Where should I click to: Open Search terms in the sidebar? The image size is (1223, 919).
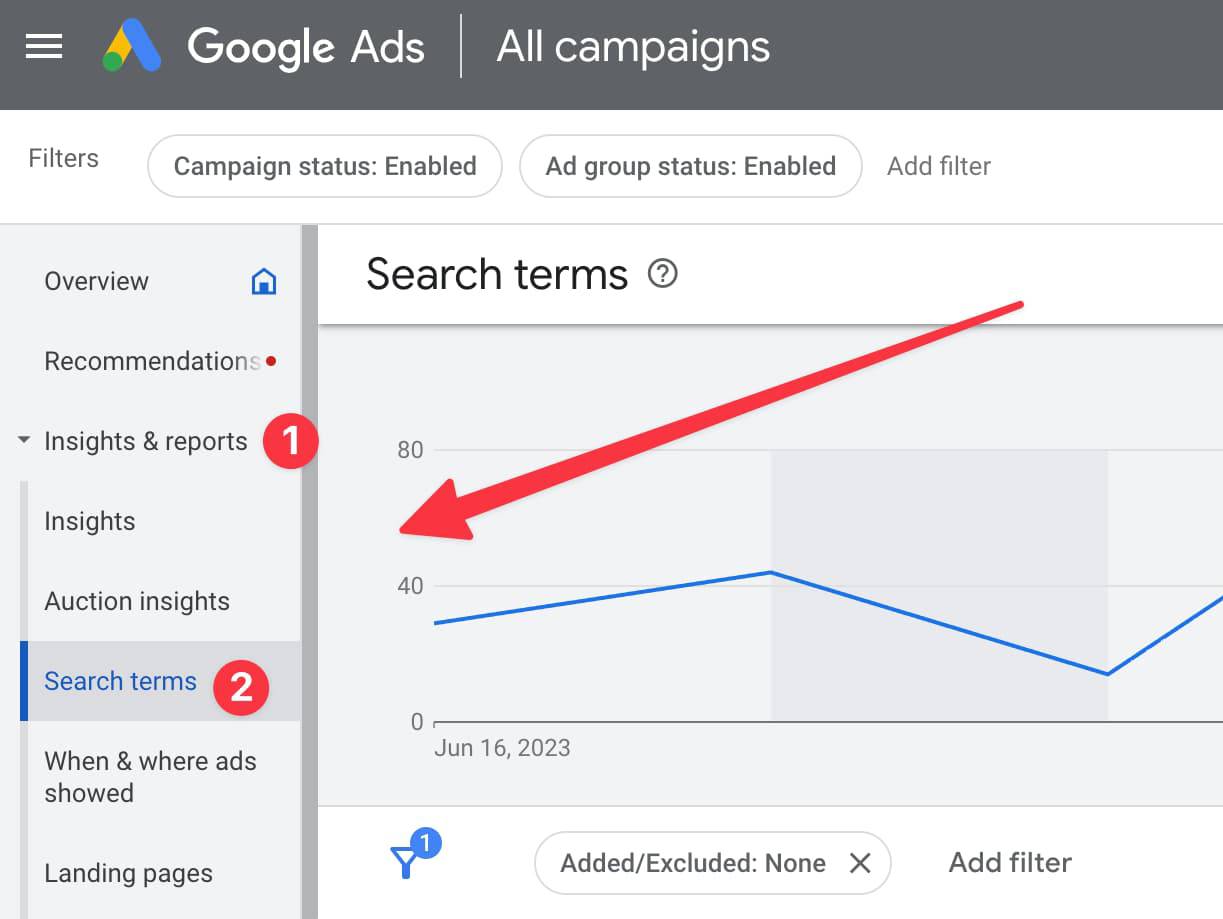click(121, 681)
